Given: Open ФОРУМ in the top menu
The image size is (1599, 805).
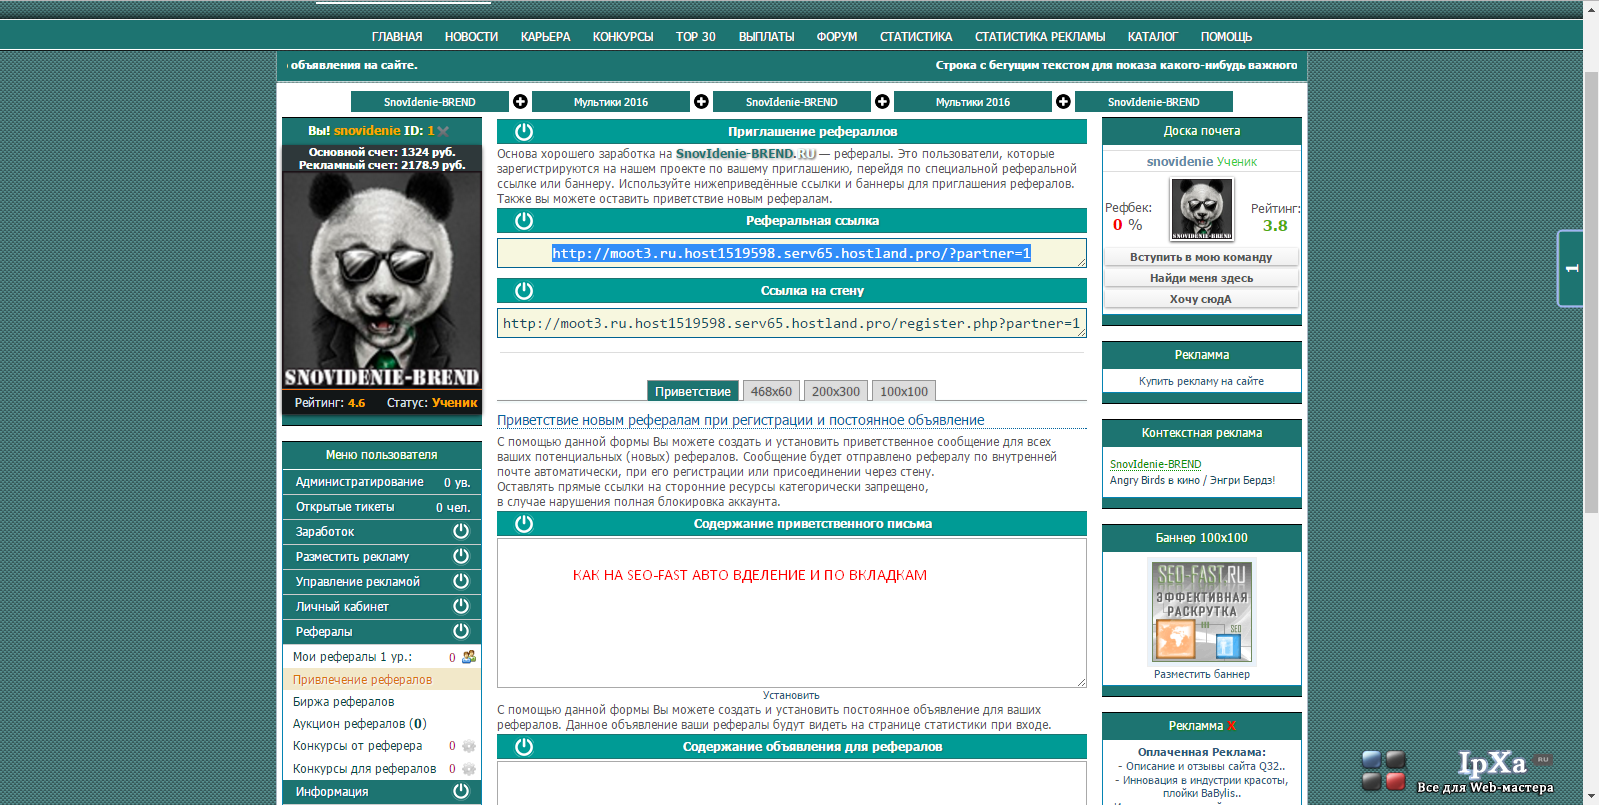Looking at the screenshot, I should tap(837, 37).
